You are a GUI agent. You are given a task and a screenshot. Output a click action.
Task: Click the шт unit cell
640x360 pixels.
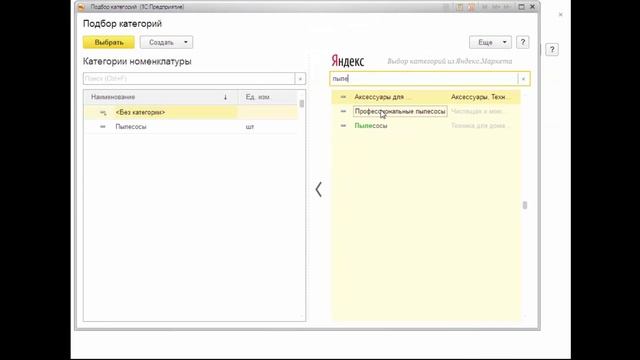pyautogui.click(x=250, y=127)
